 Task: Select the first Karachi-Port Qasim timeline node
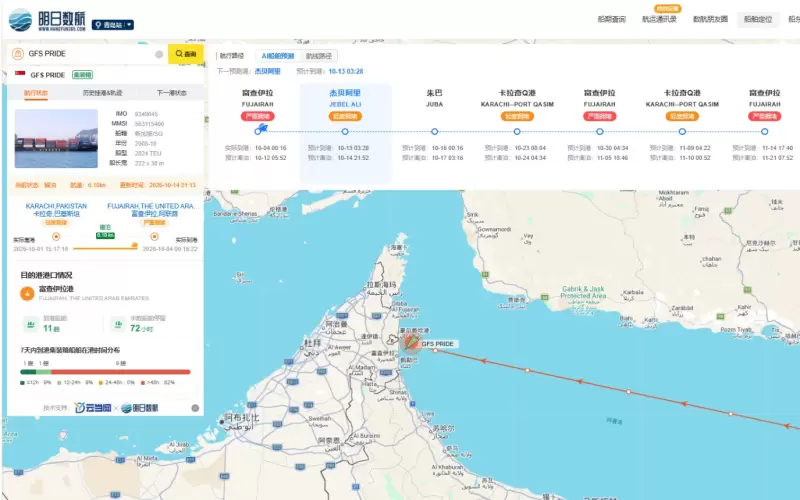517,132
